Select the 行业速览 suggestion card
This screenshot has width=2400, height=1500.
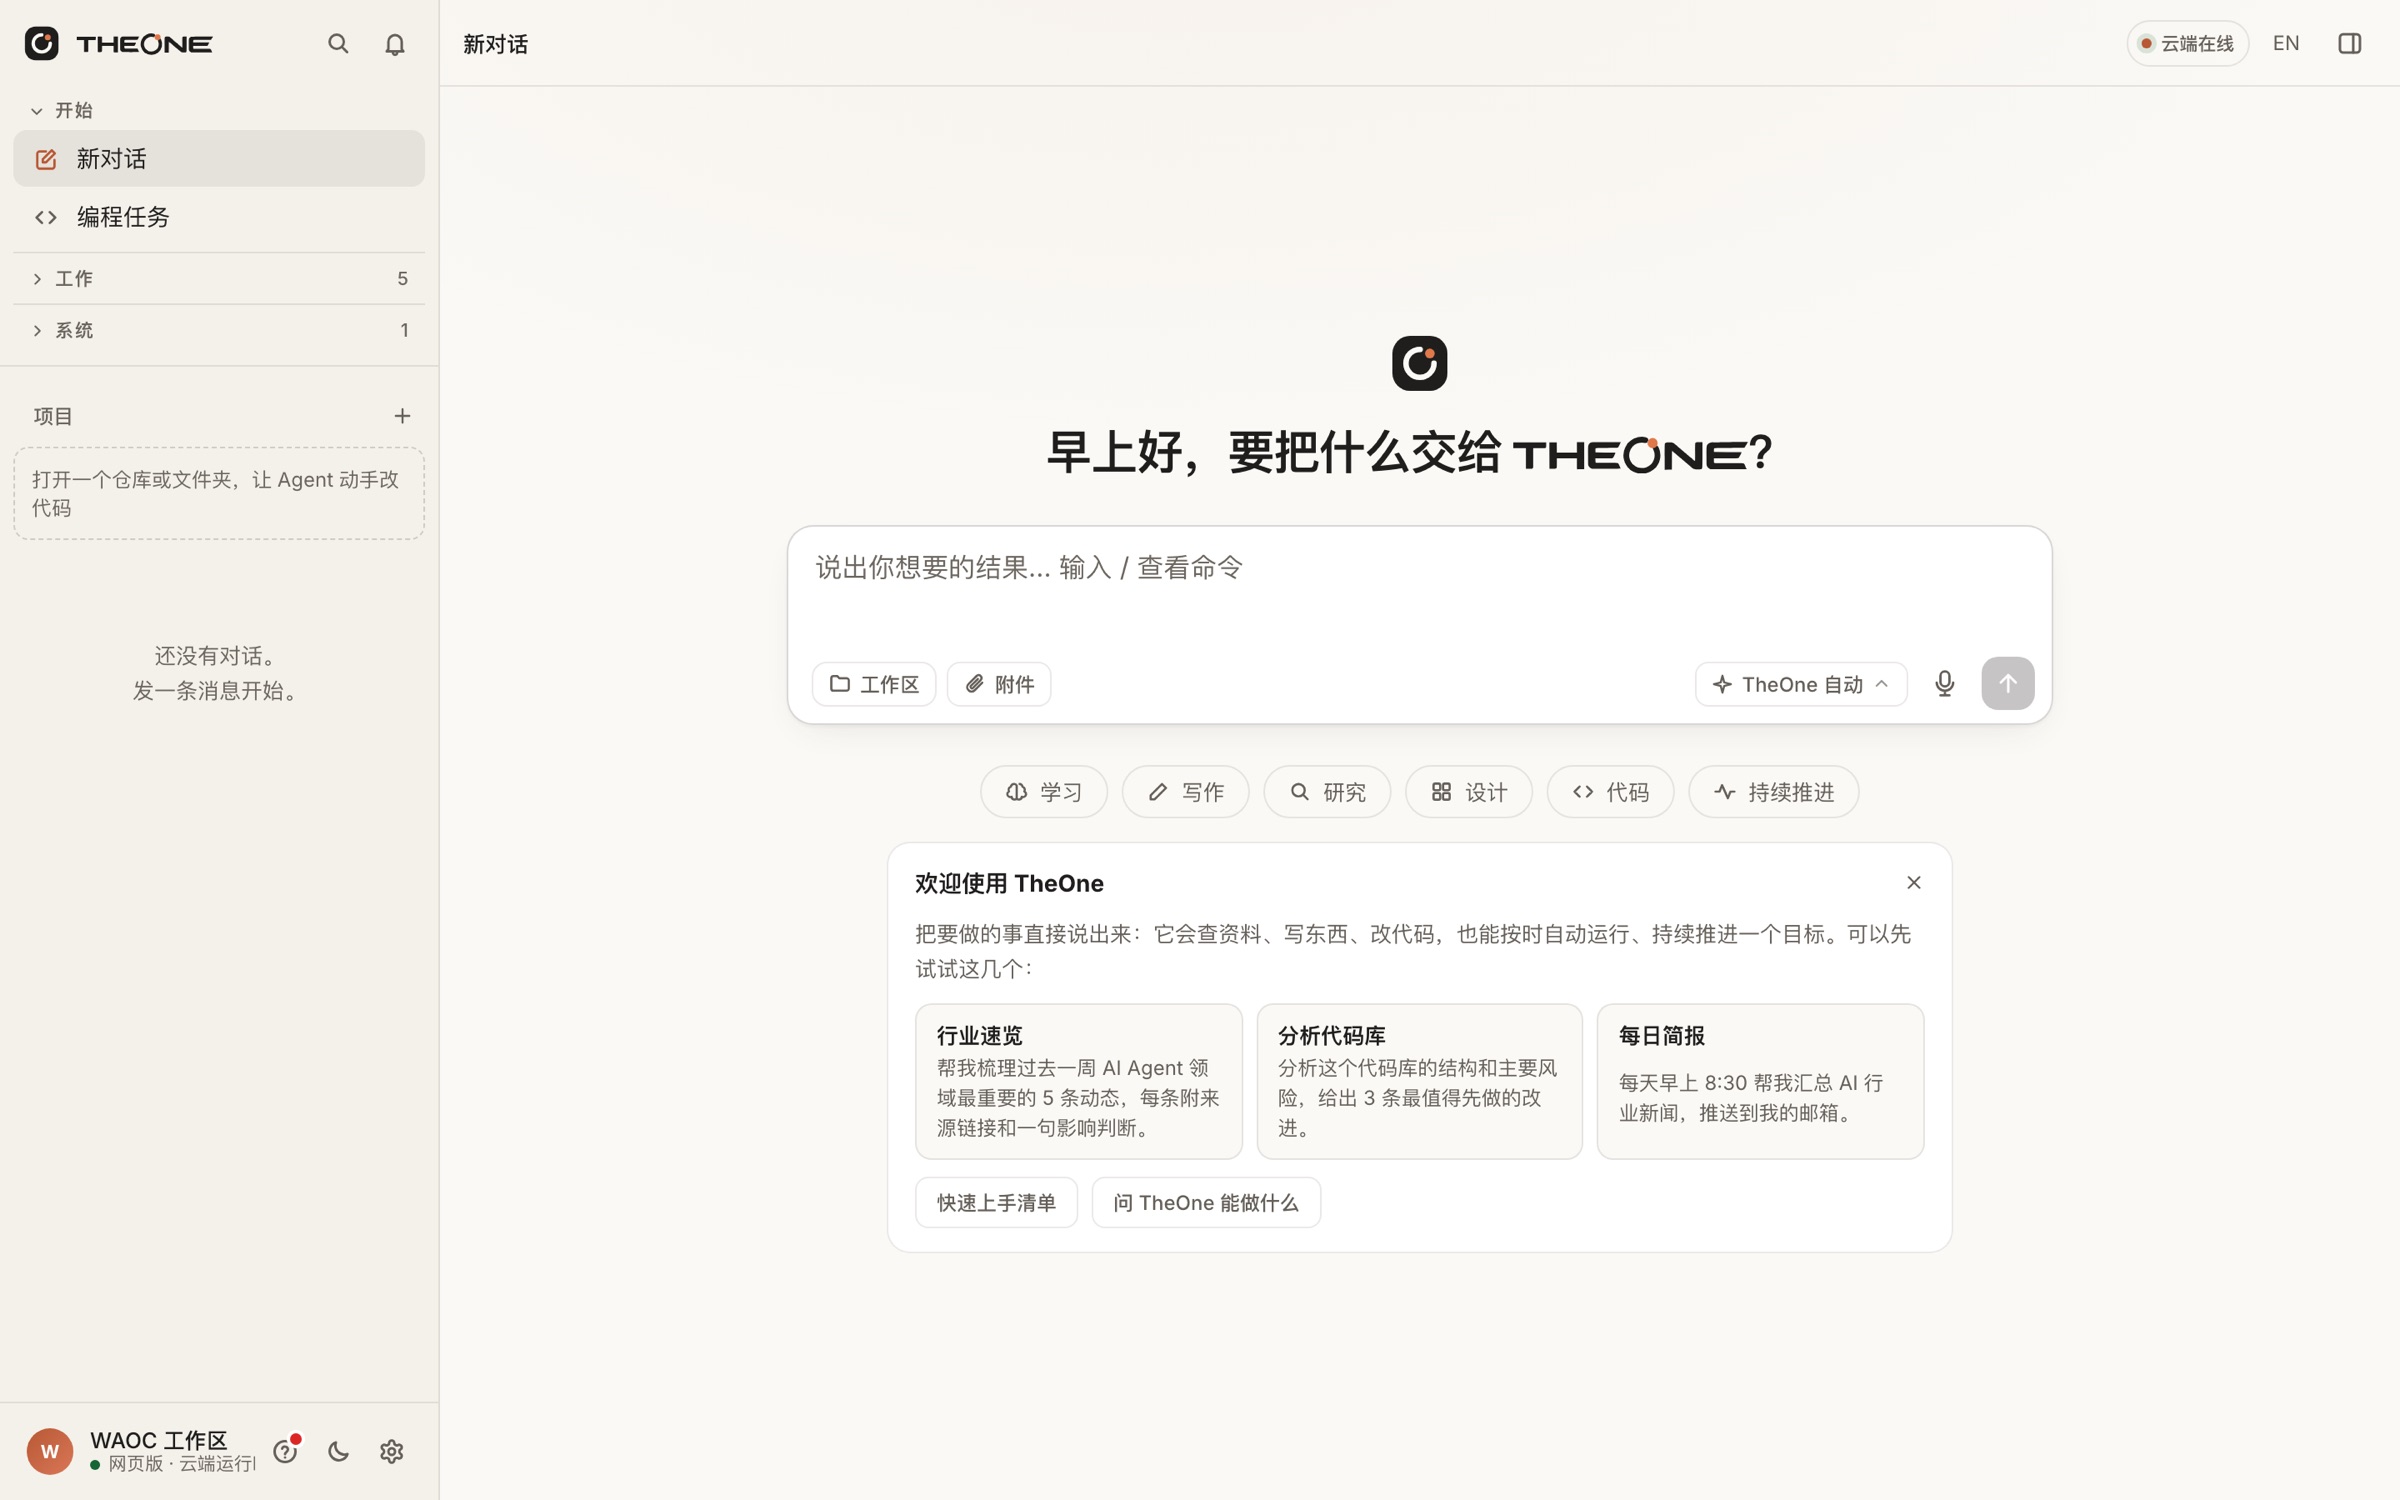[1078, 1082]
